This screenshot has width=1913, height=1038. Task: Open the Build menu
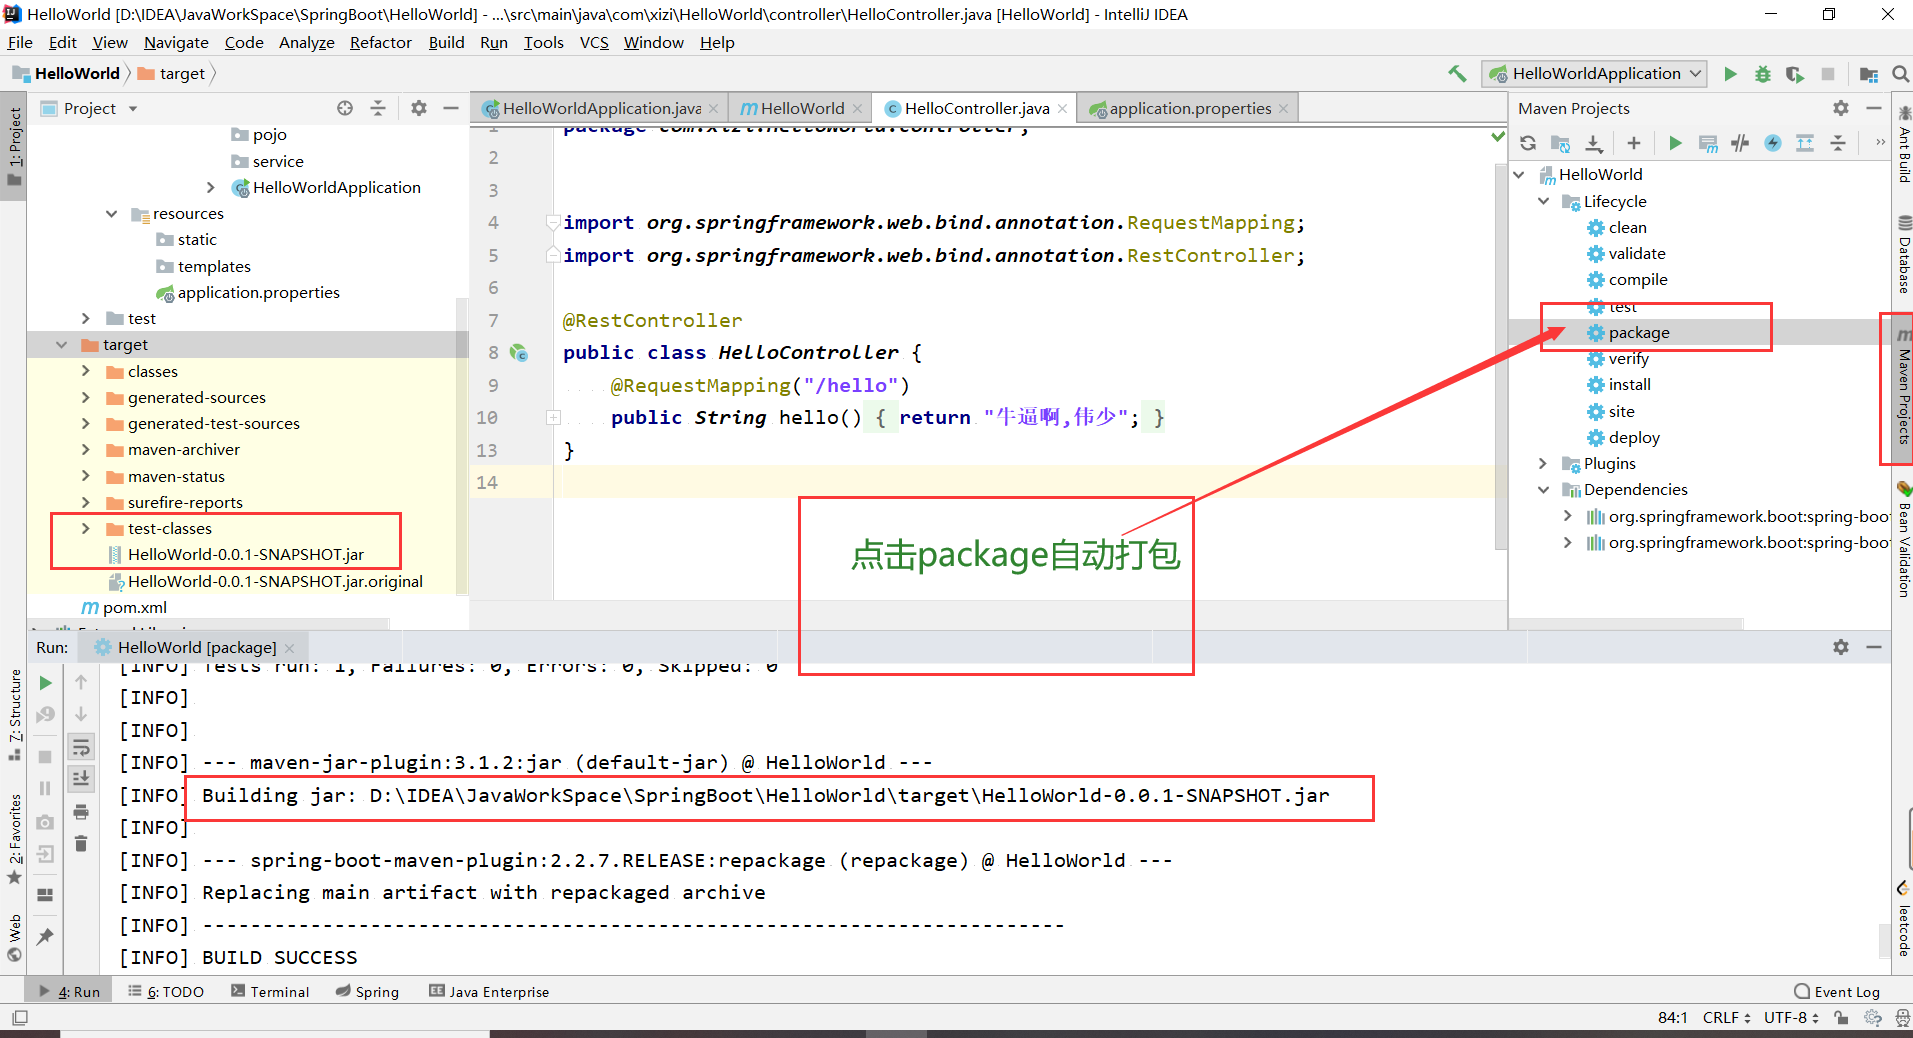446,42
